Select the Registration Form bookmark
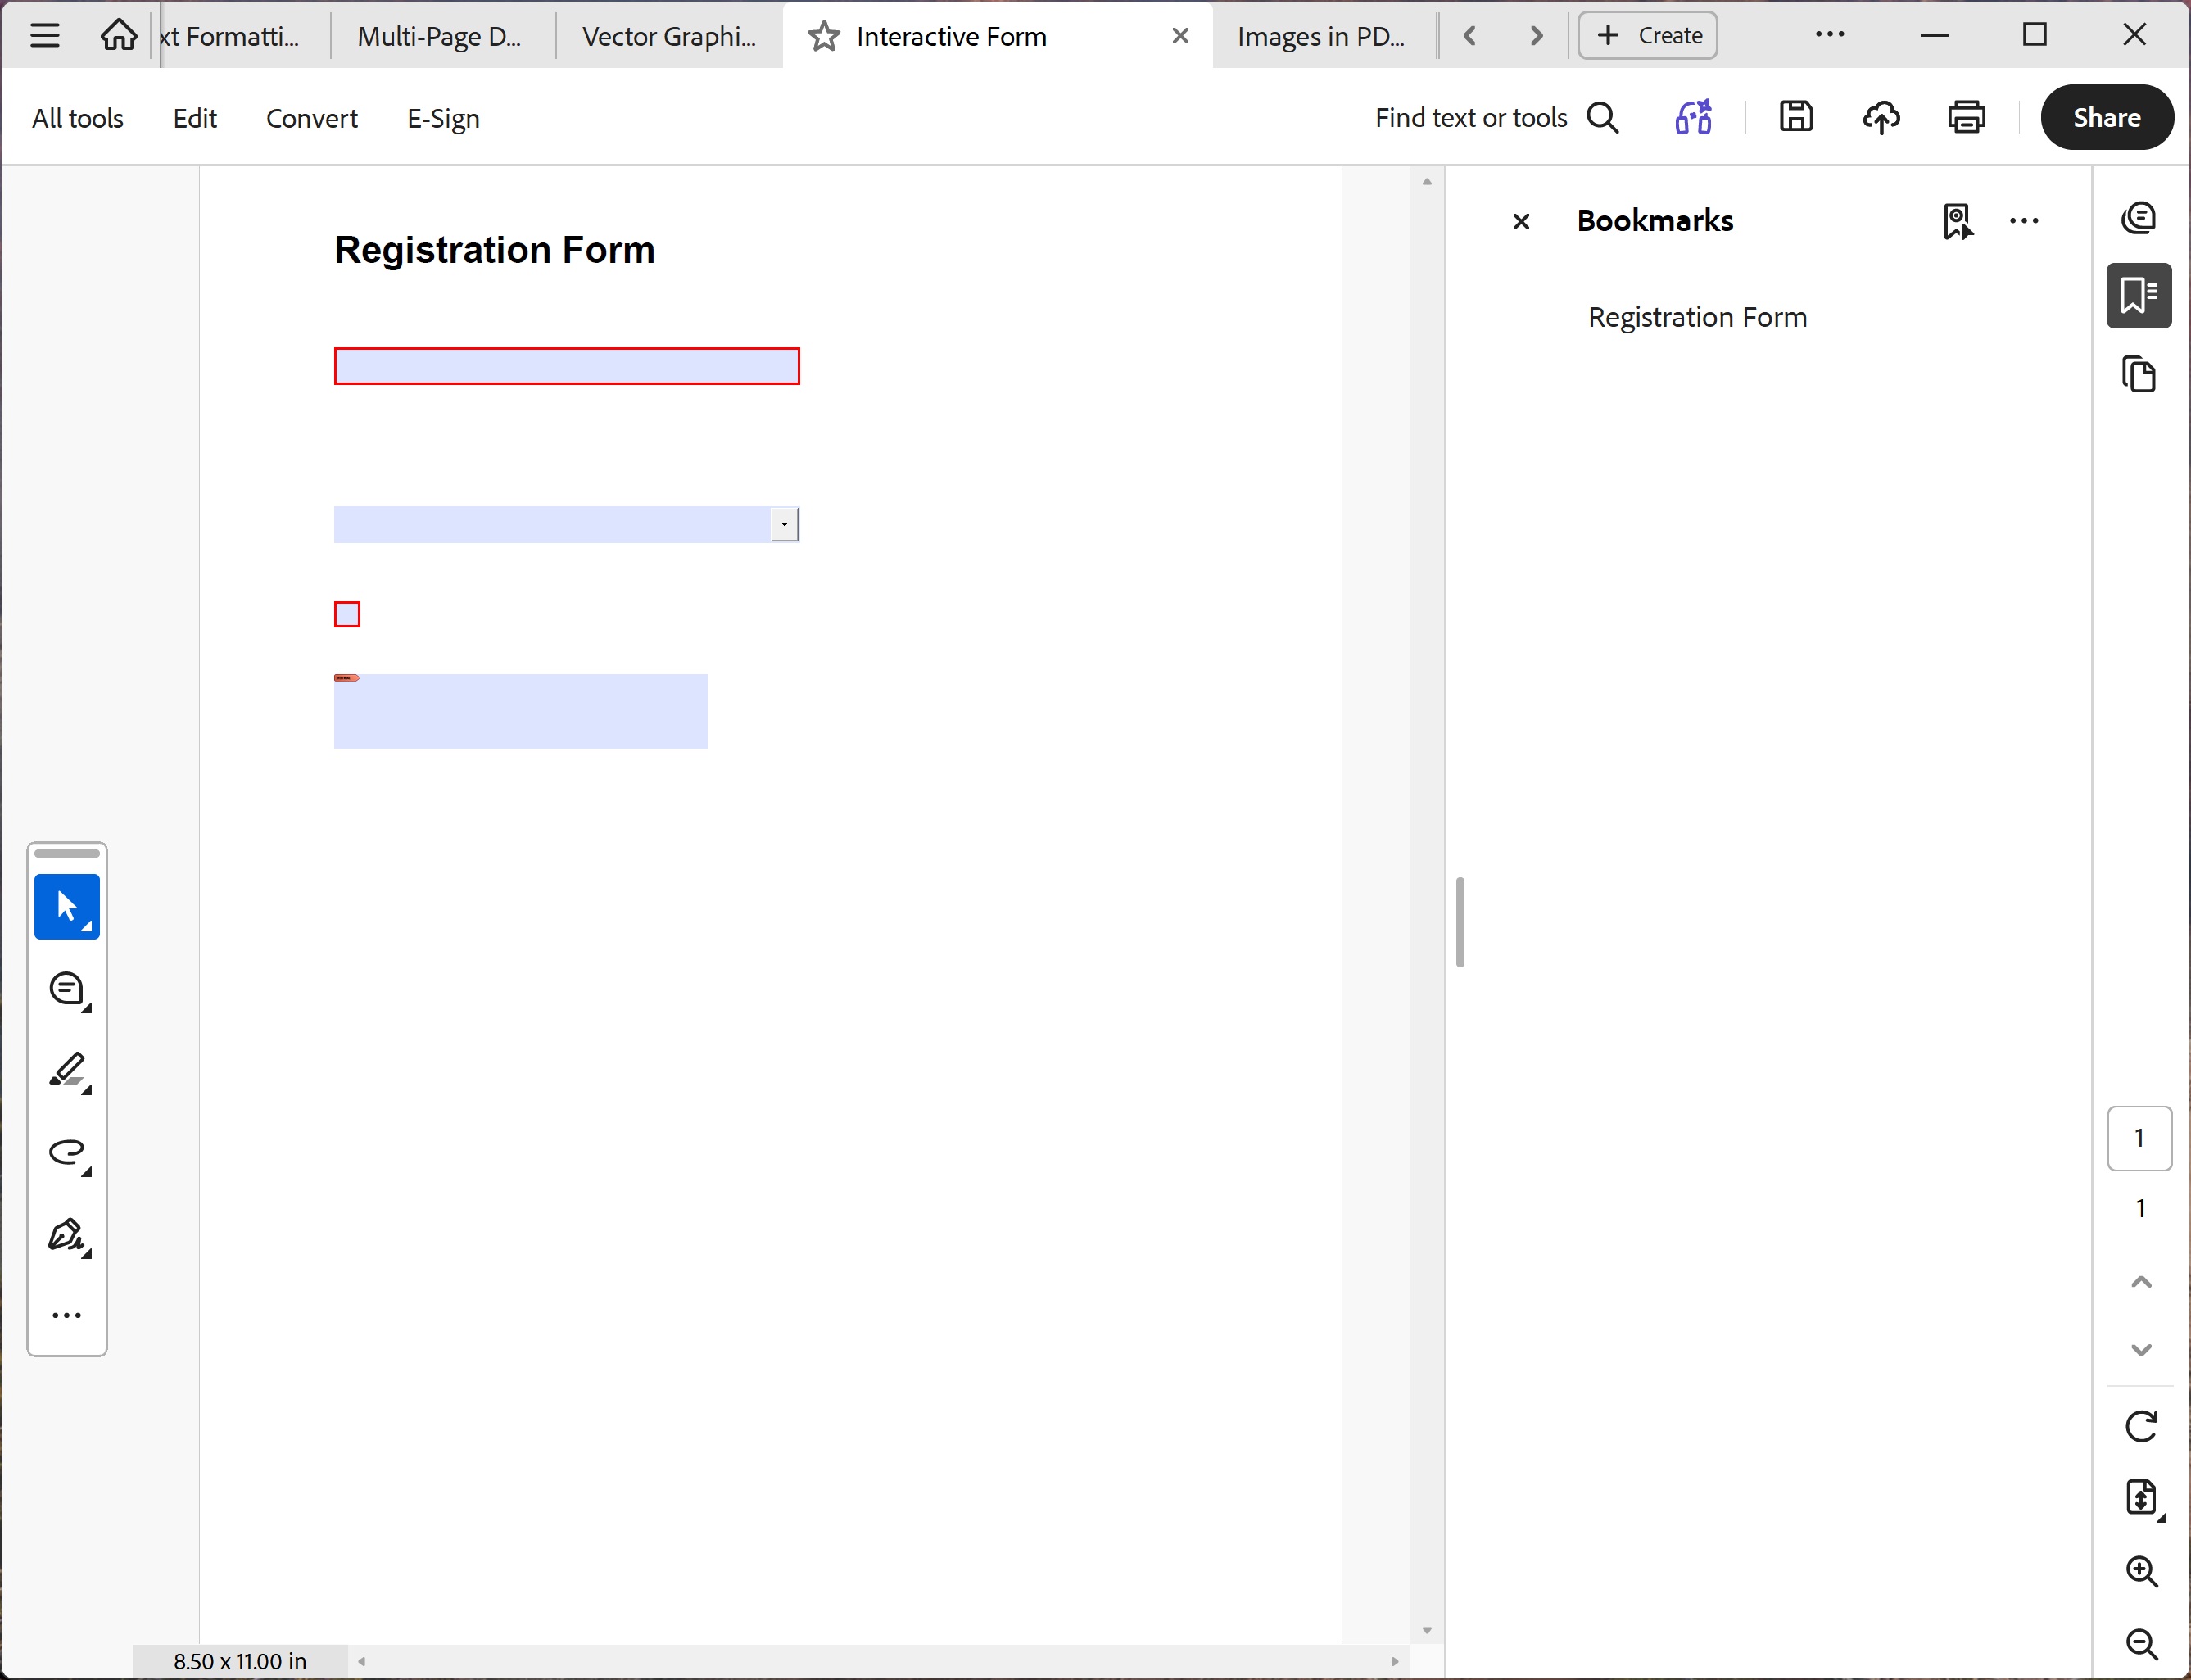 tap(1697, 317)
